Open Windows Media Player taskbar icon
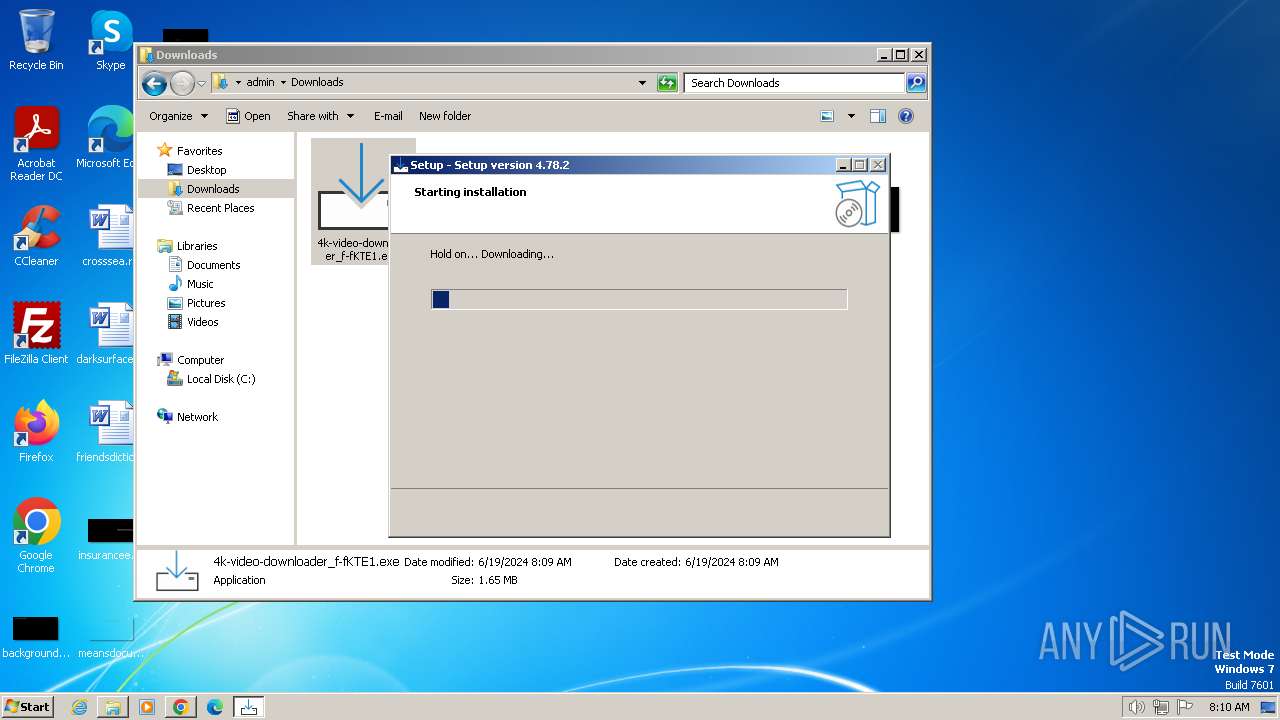The image size is (1280, 720). [x=147, y=707]
